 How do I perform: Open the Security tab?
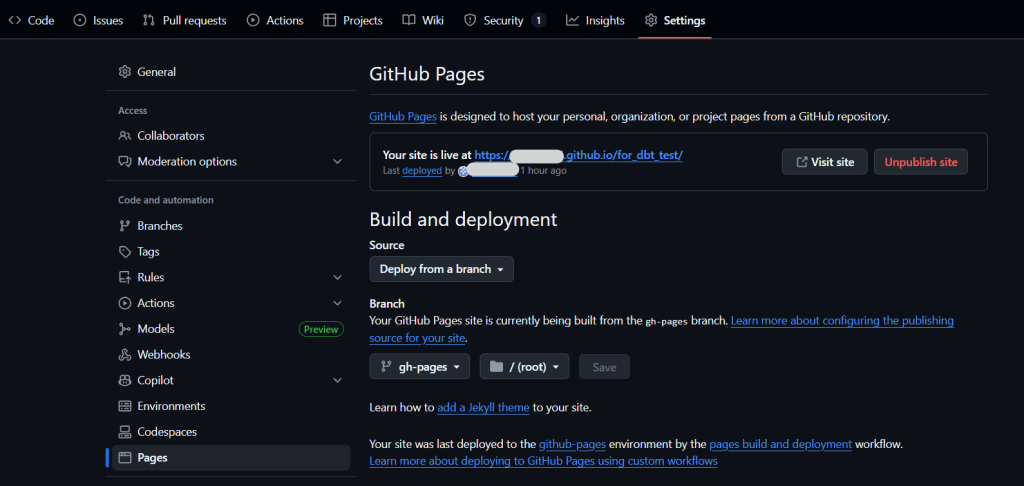pos(504,20)
